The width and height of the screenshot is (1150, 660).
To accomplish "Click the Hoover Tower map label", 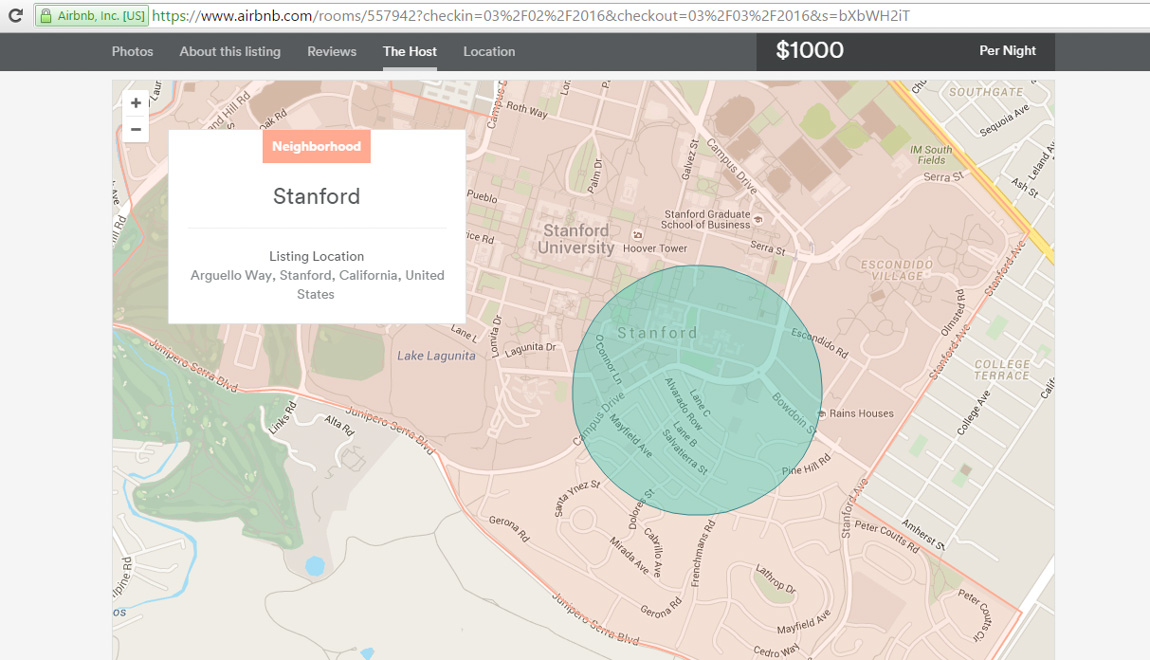I will coord(655,248).
